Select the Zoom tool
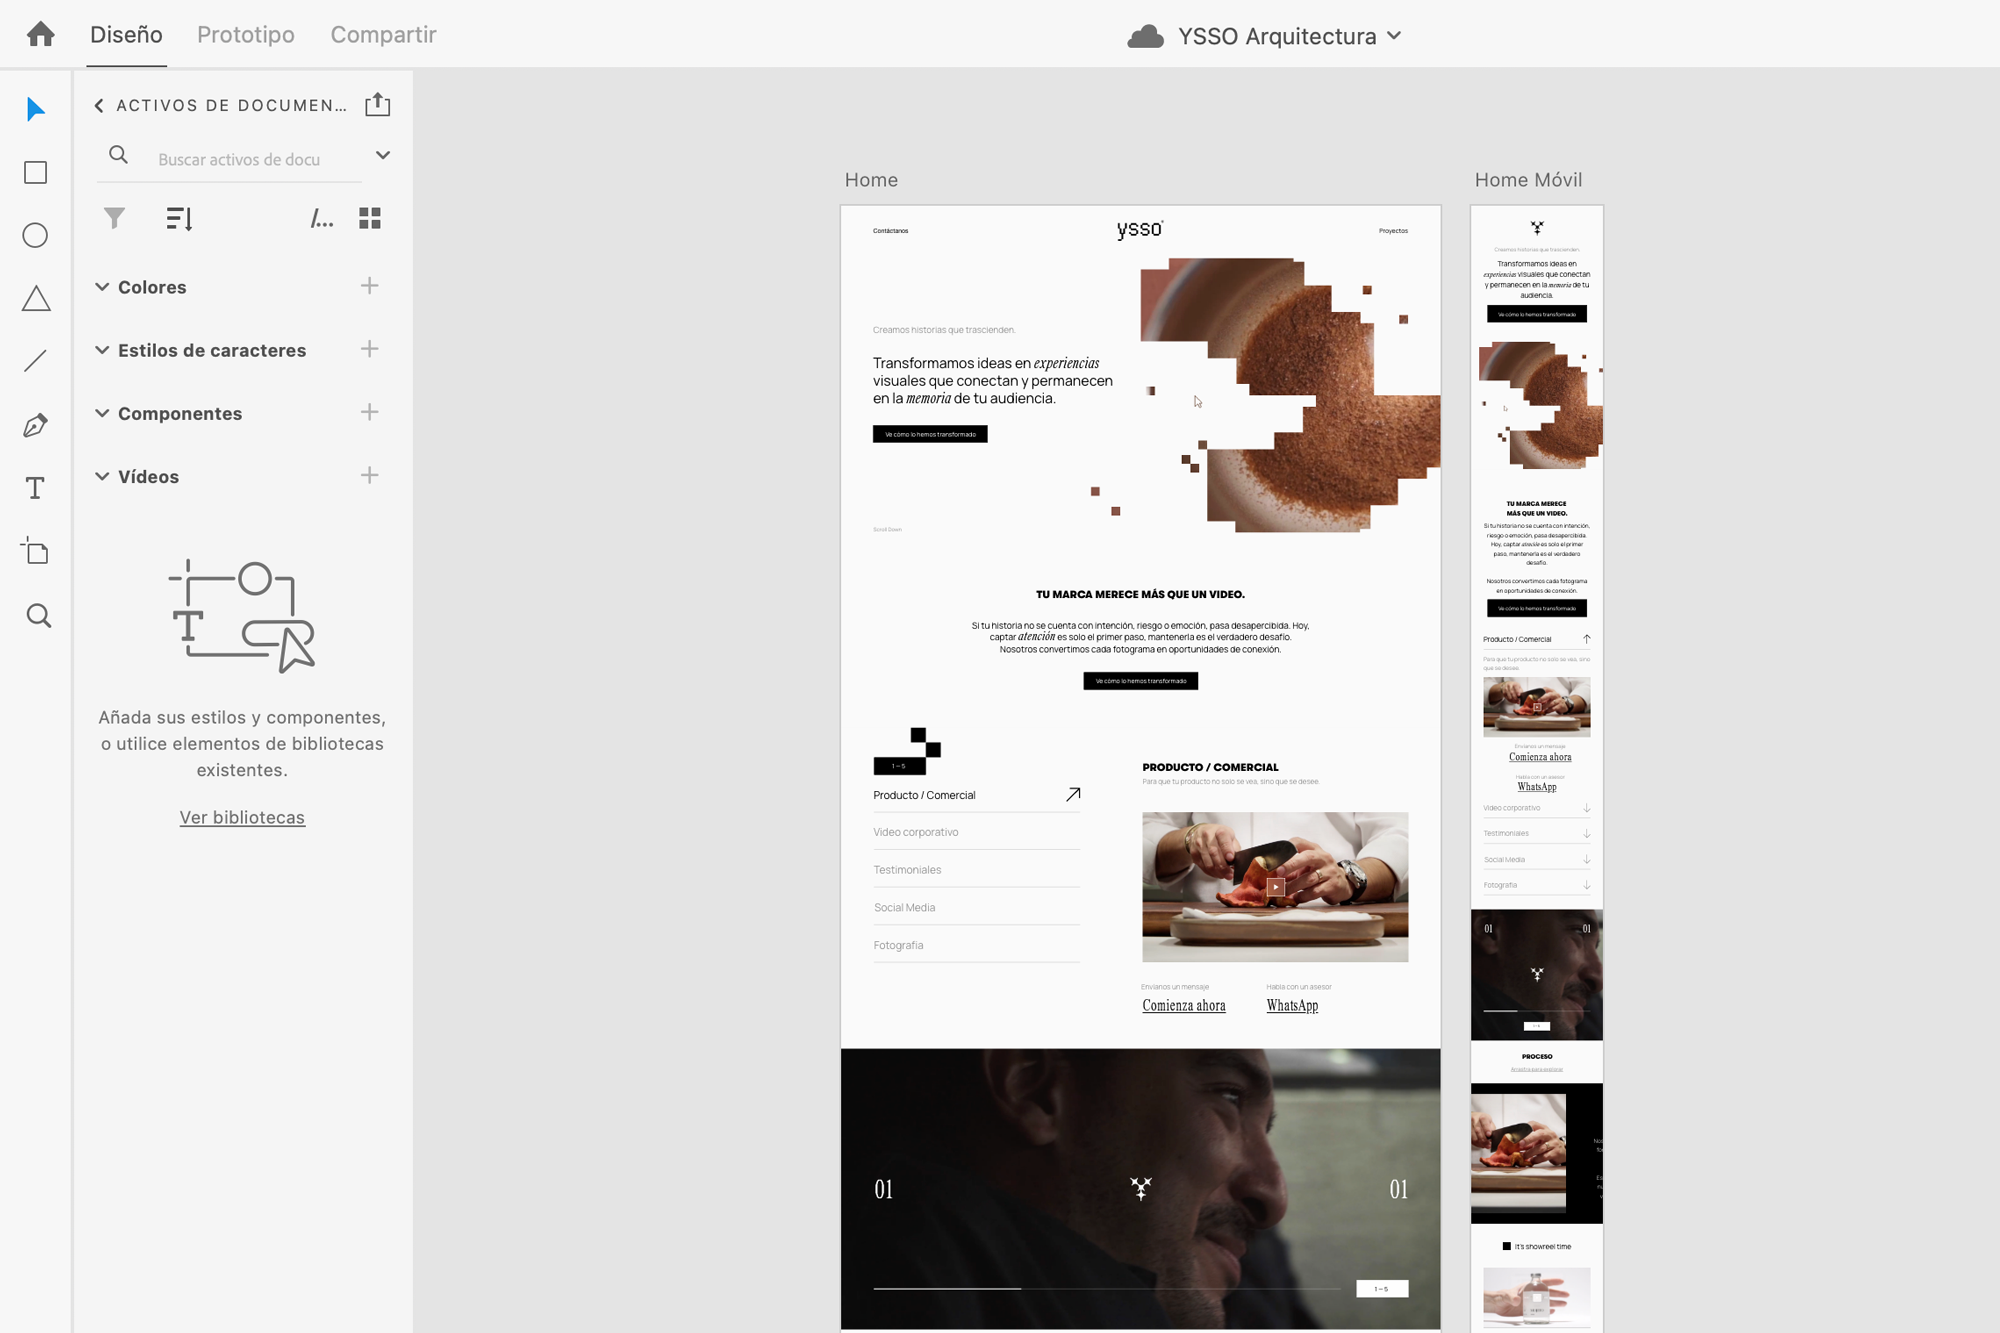Image resolution: width=2000 pixels, height=1333 pixels. pyautogui.click(x=38, y=615)
